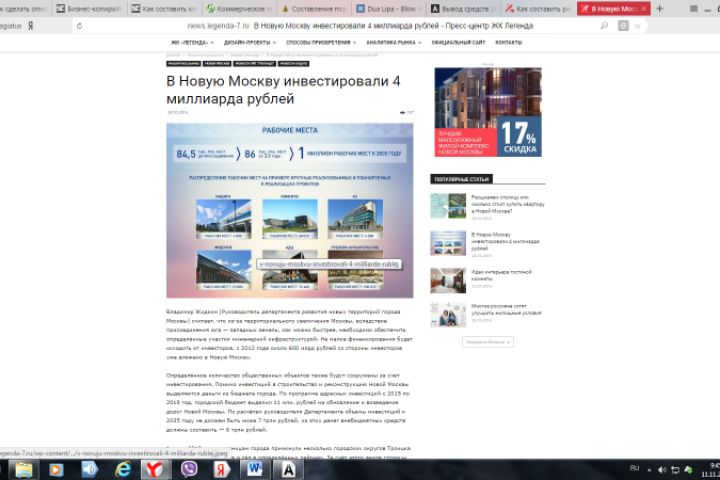The image size is (720, 480).
Task: Click the article headline 'В Новую Москву инвестировали'
Action: (283, 90)
